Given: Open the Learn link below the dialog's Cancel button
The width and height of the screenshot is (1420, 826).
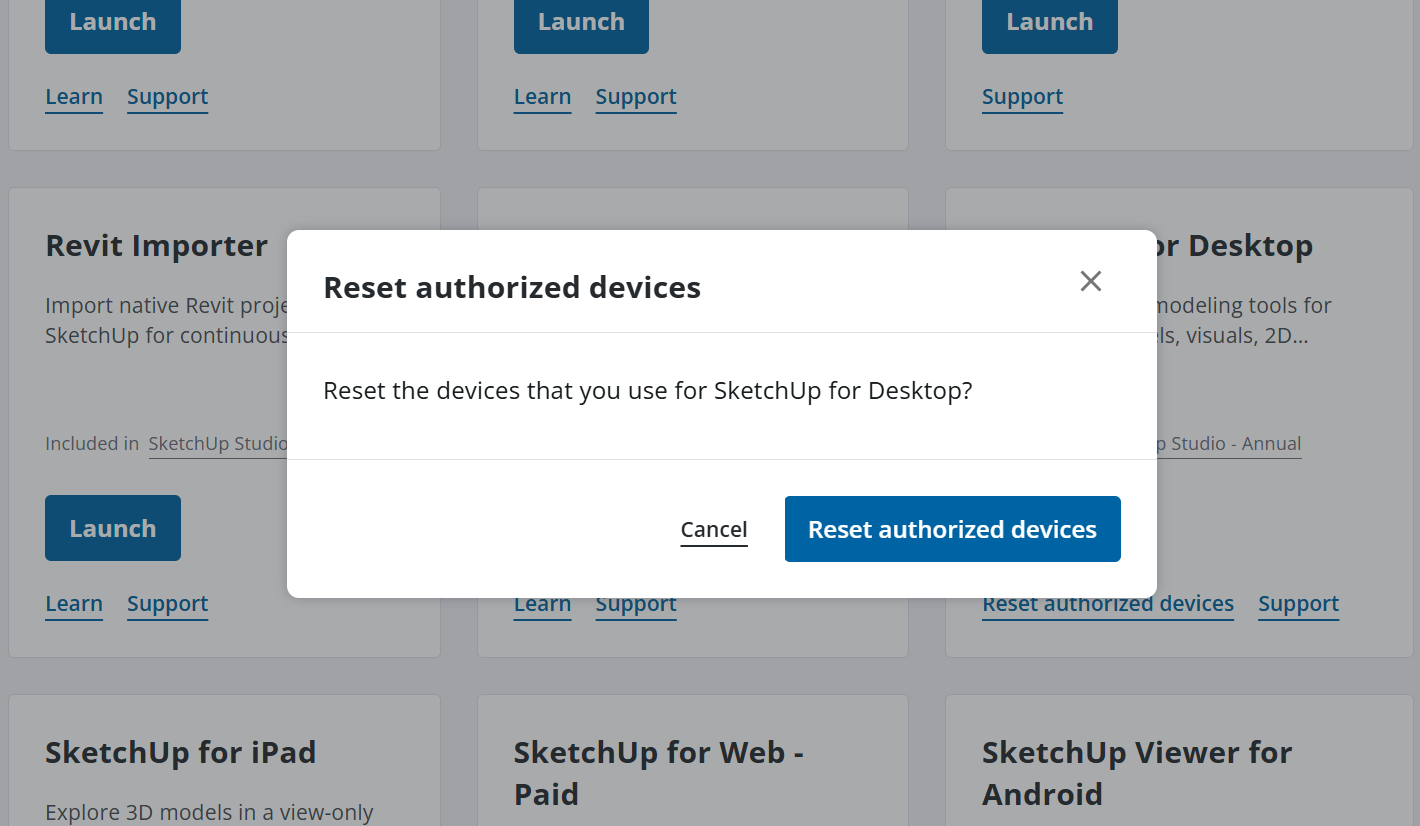Looking at the screenshot, I should (x=542, y=603).
